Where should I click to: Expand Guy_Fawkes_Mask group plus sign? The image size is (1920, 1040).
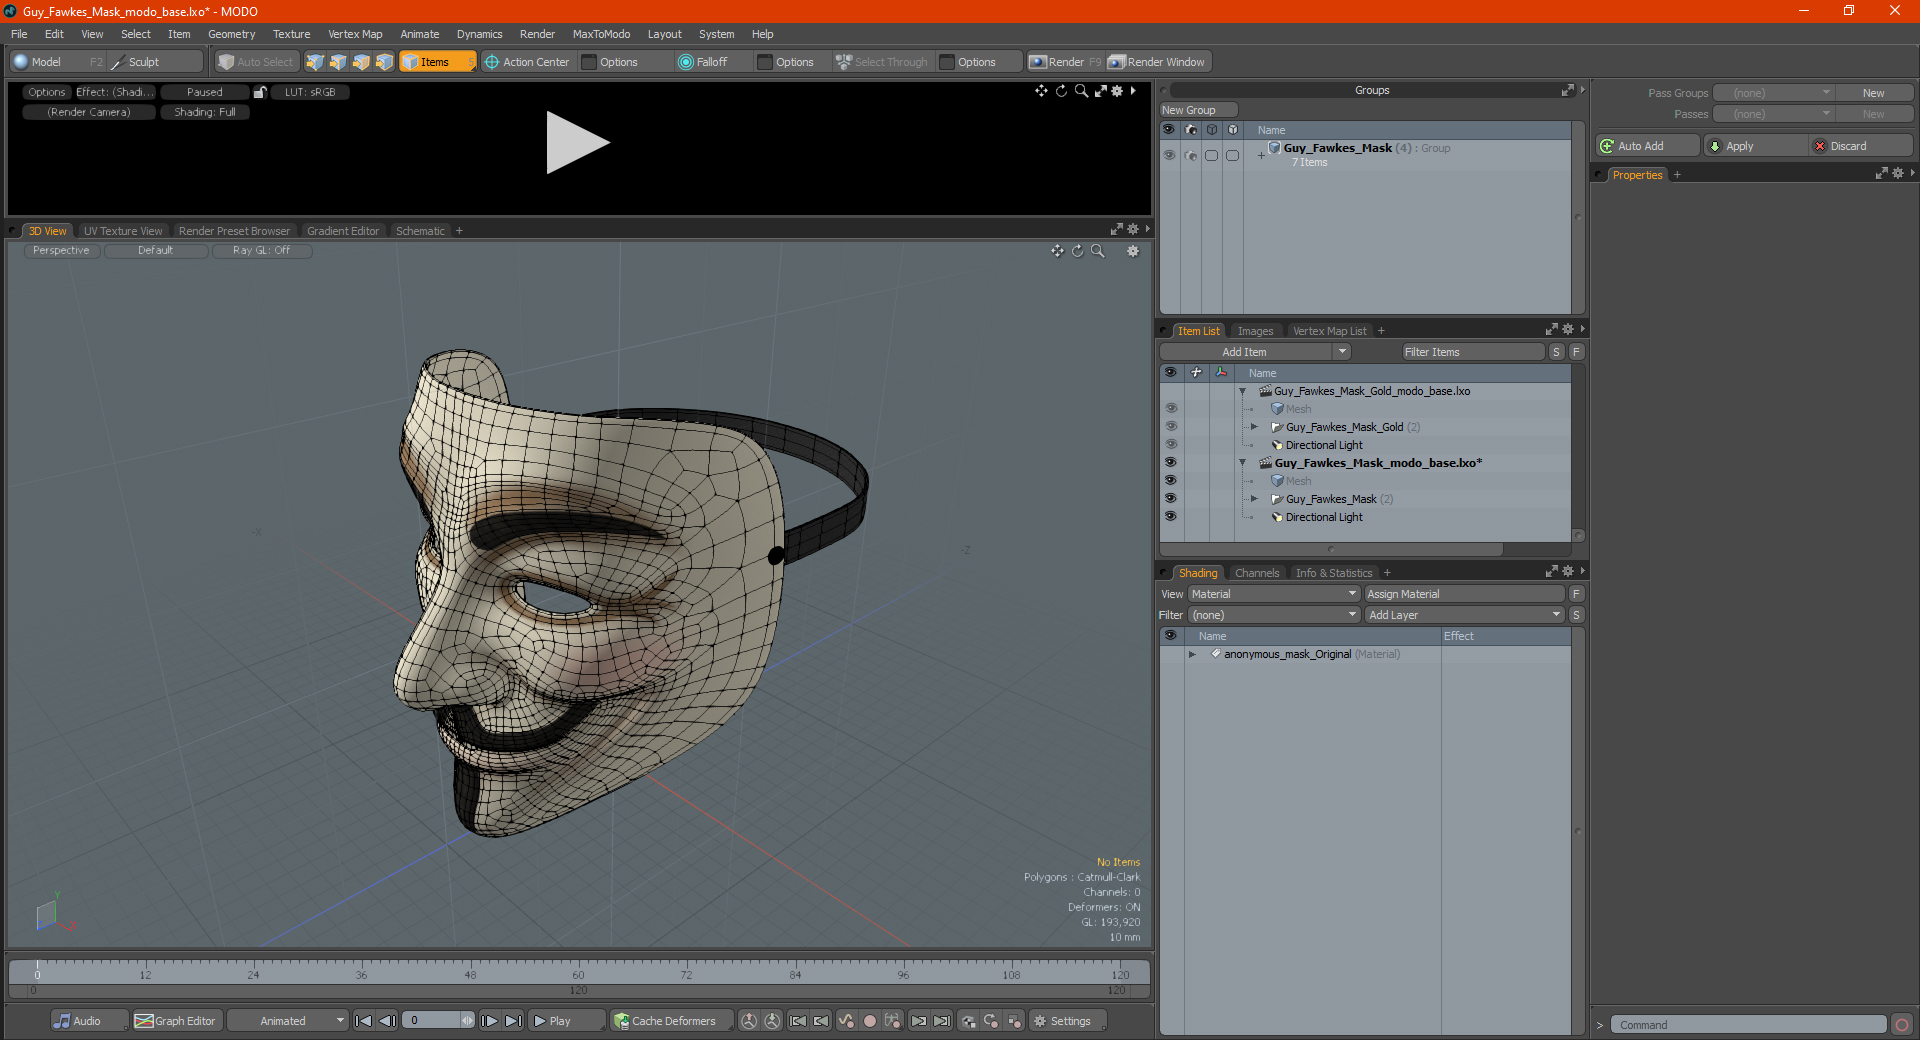[x=1261, y=155]
